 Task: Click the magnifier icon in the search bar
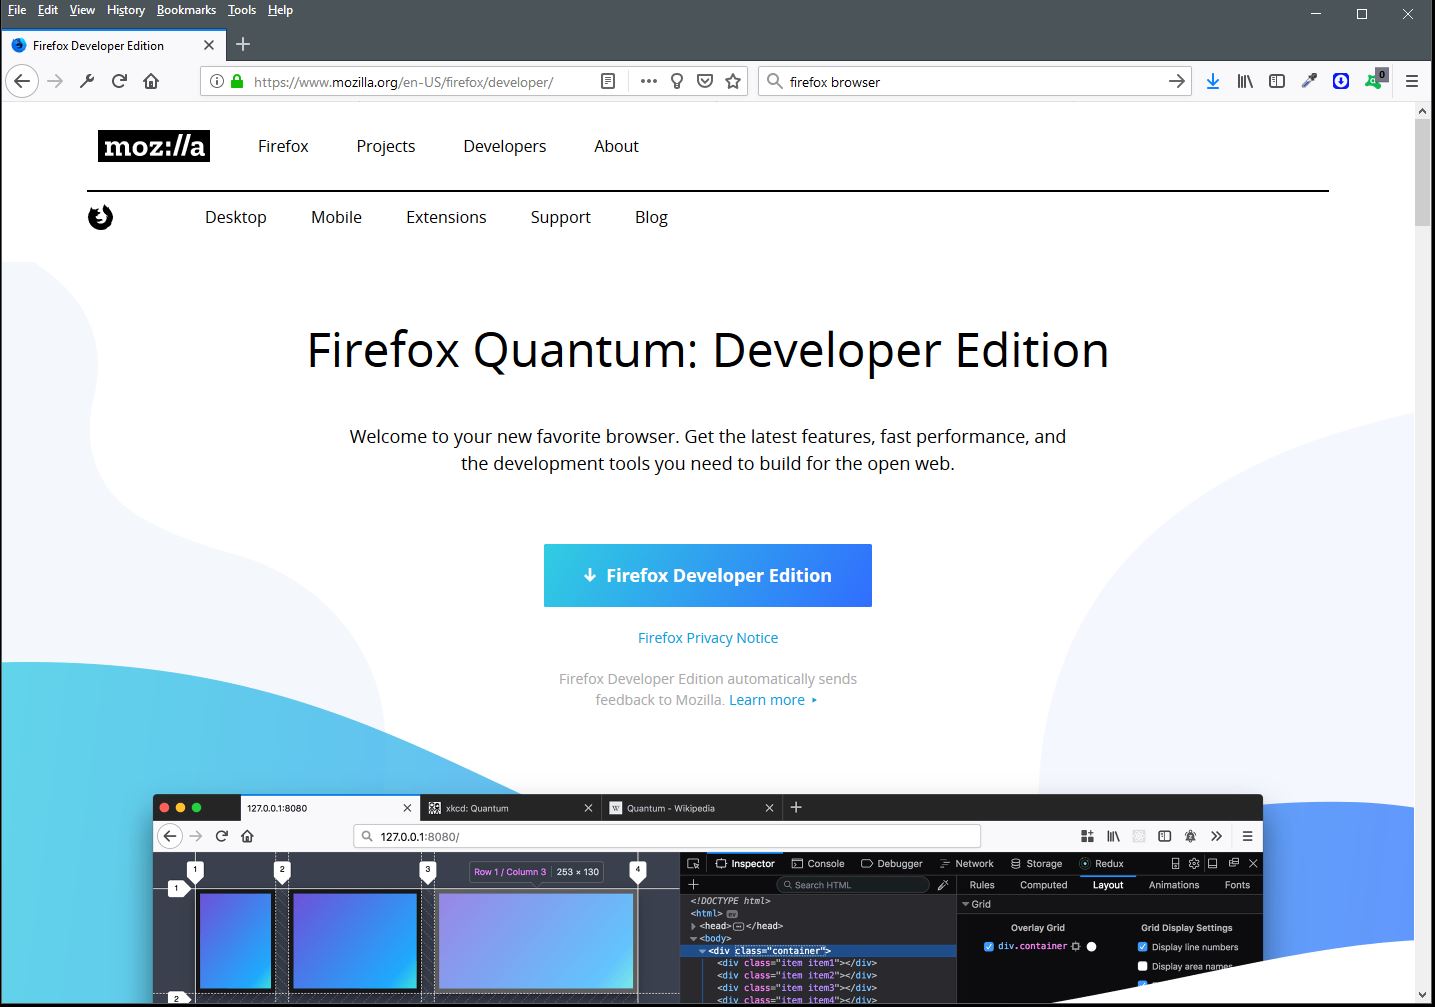pos(774,82)
